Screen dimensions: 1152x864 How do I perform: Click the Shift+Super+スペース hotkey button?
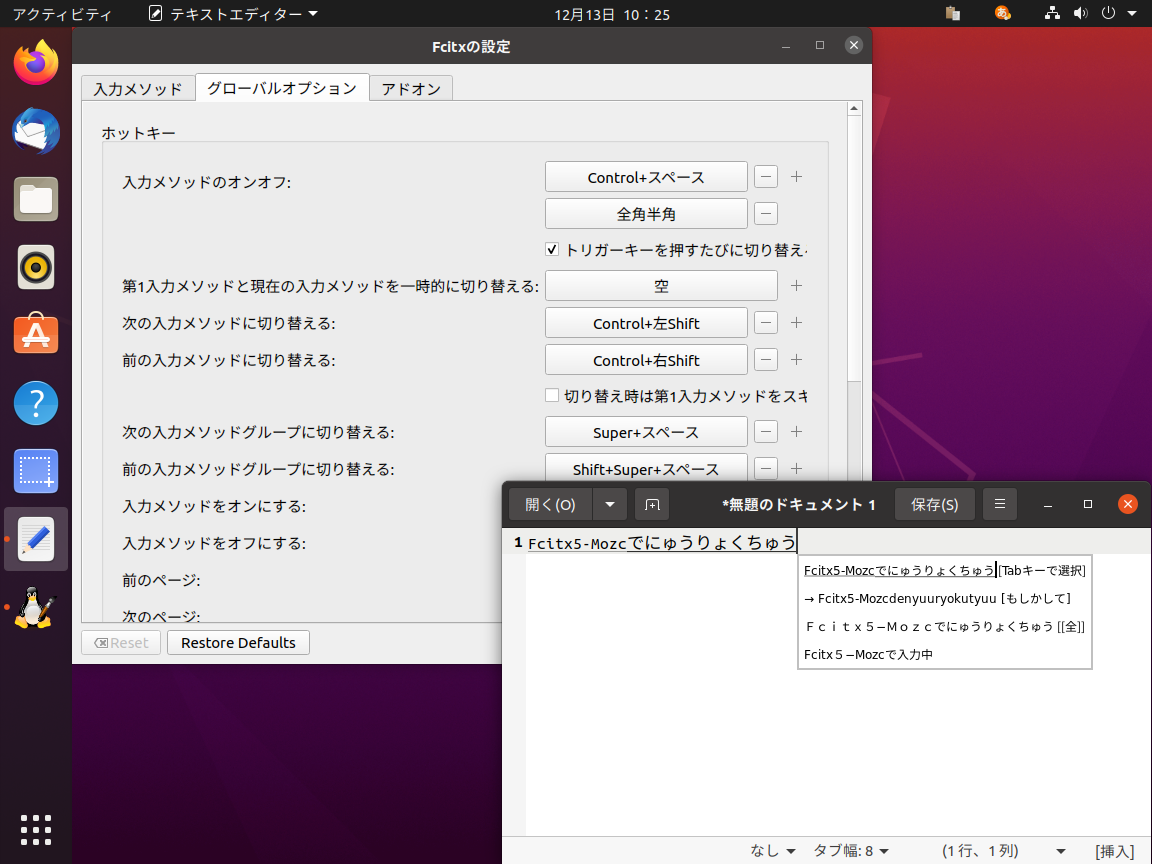[646, 468]
